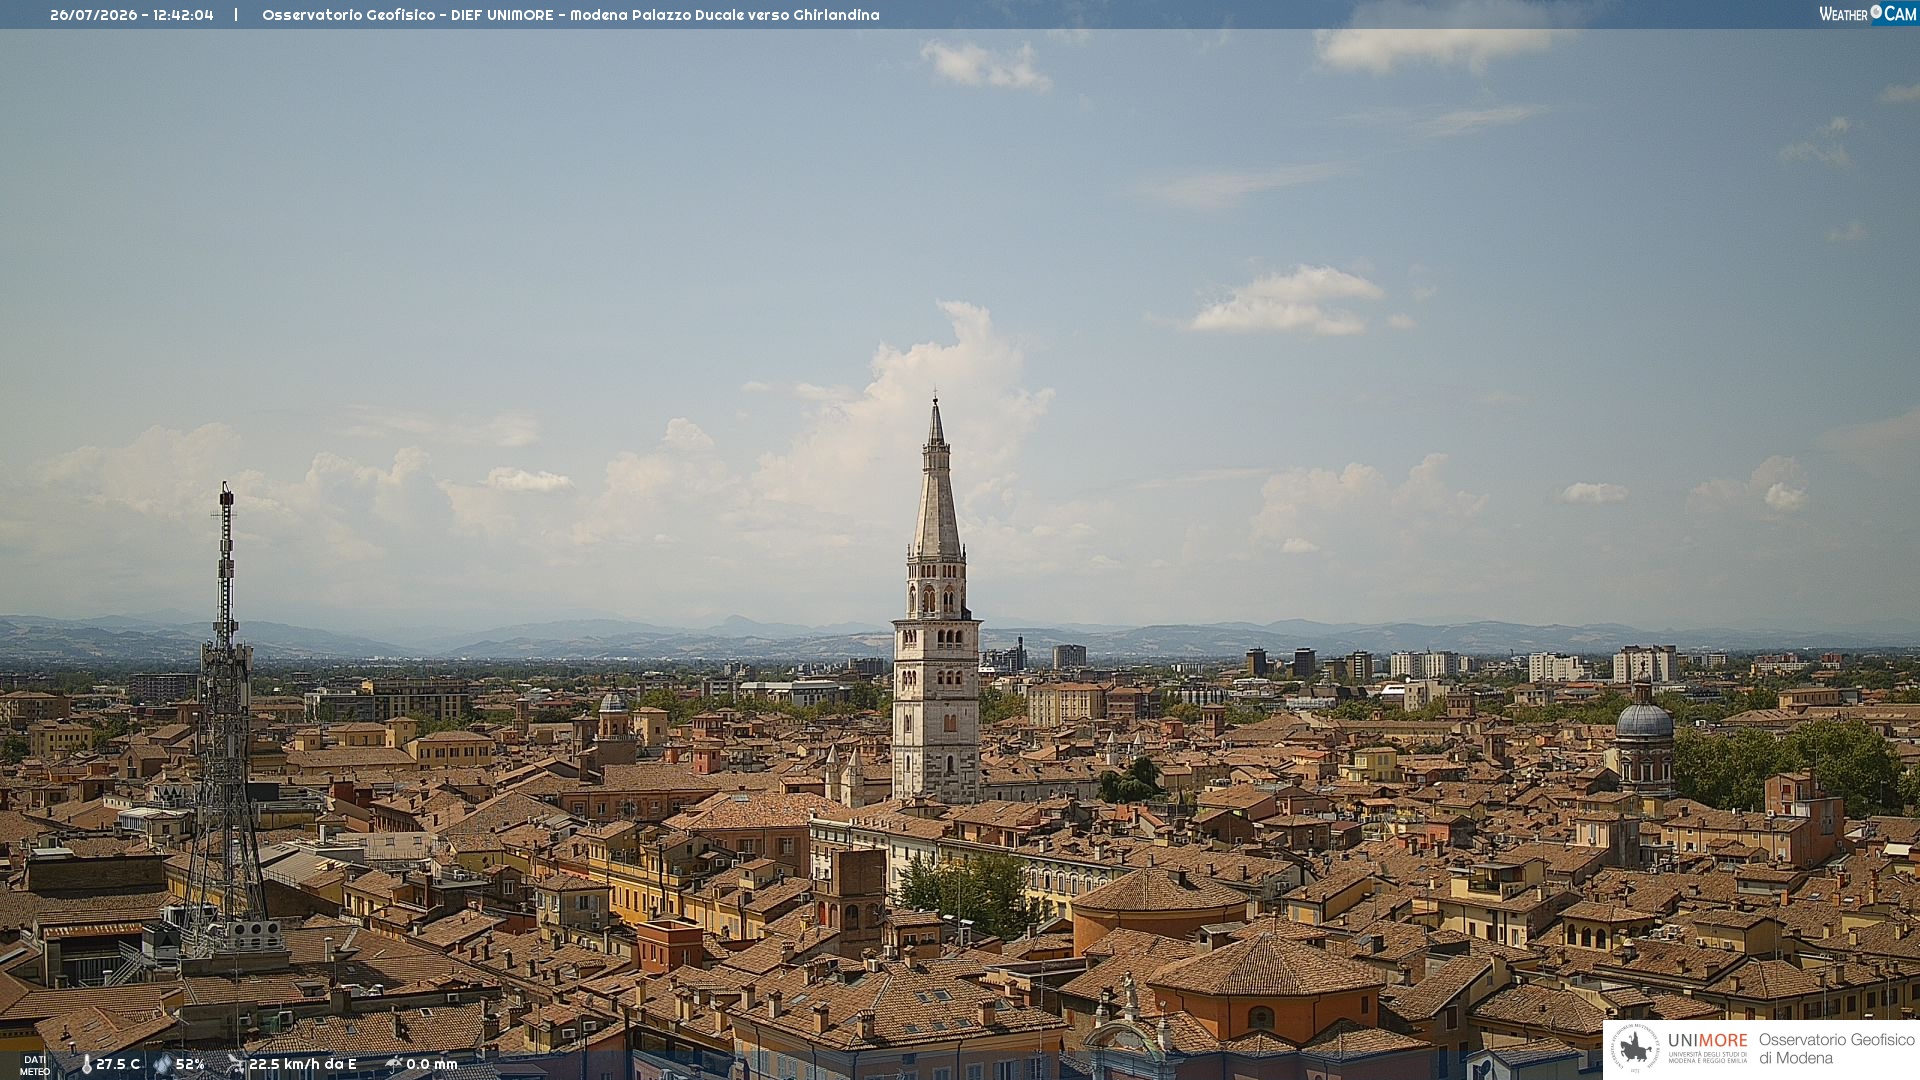
Task: Click the thermometer temperature icon
Action: pyautogui.click(x=86, y=1065)
